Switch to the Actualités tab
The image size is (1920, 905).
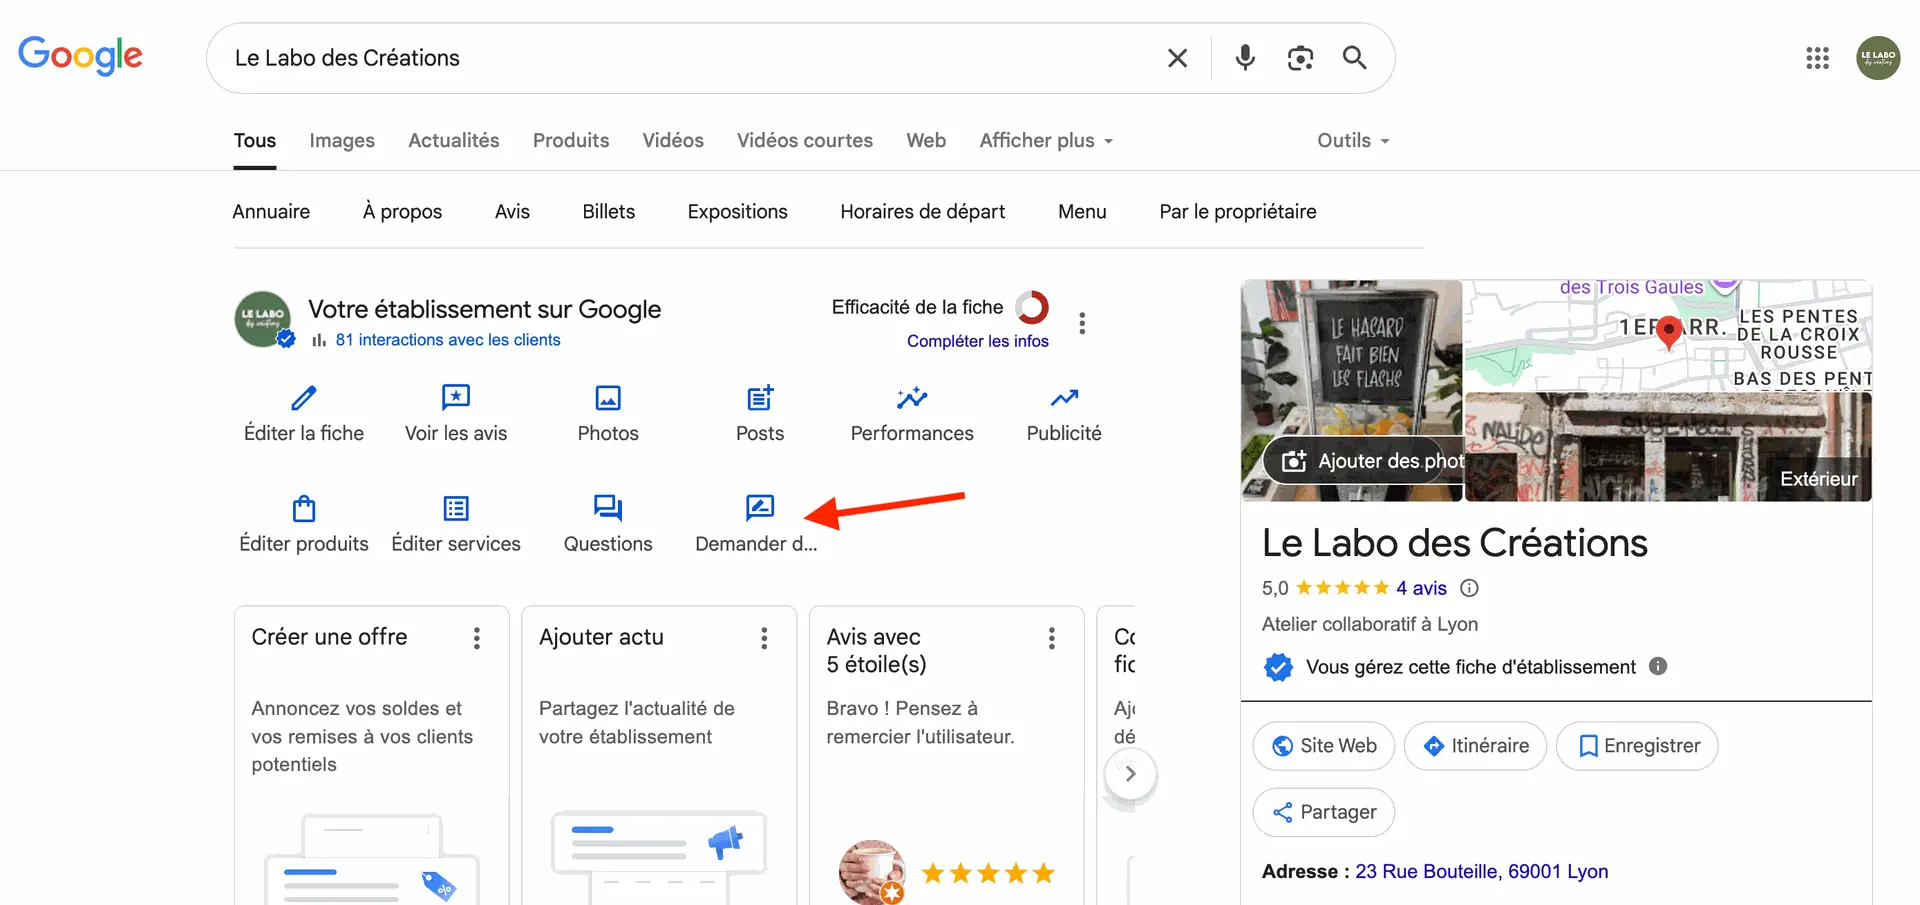click(454, 140)
